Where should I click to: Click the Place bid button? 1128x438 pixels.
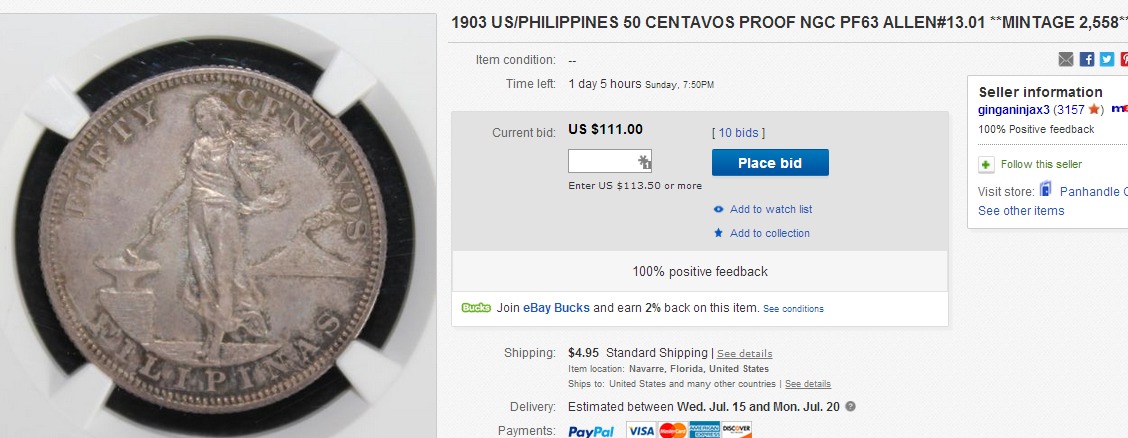click(x=770, y=163)
